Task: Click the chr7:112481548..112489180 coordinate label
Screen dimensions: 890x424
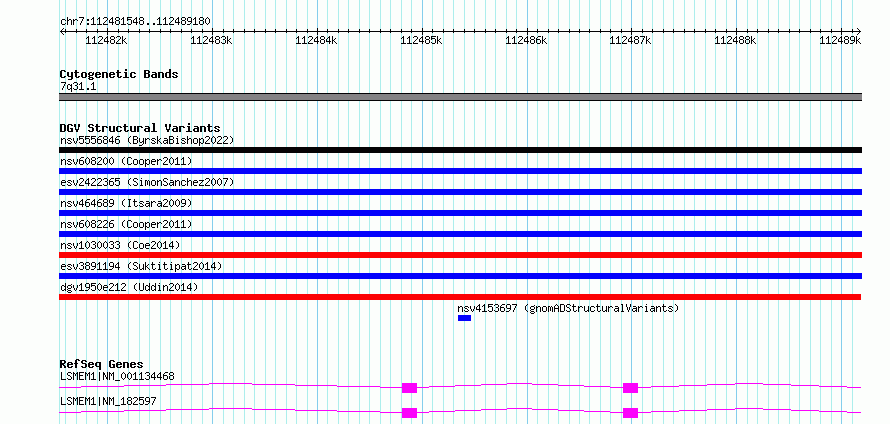Action: (x=135, y=22)
